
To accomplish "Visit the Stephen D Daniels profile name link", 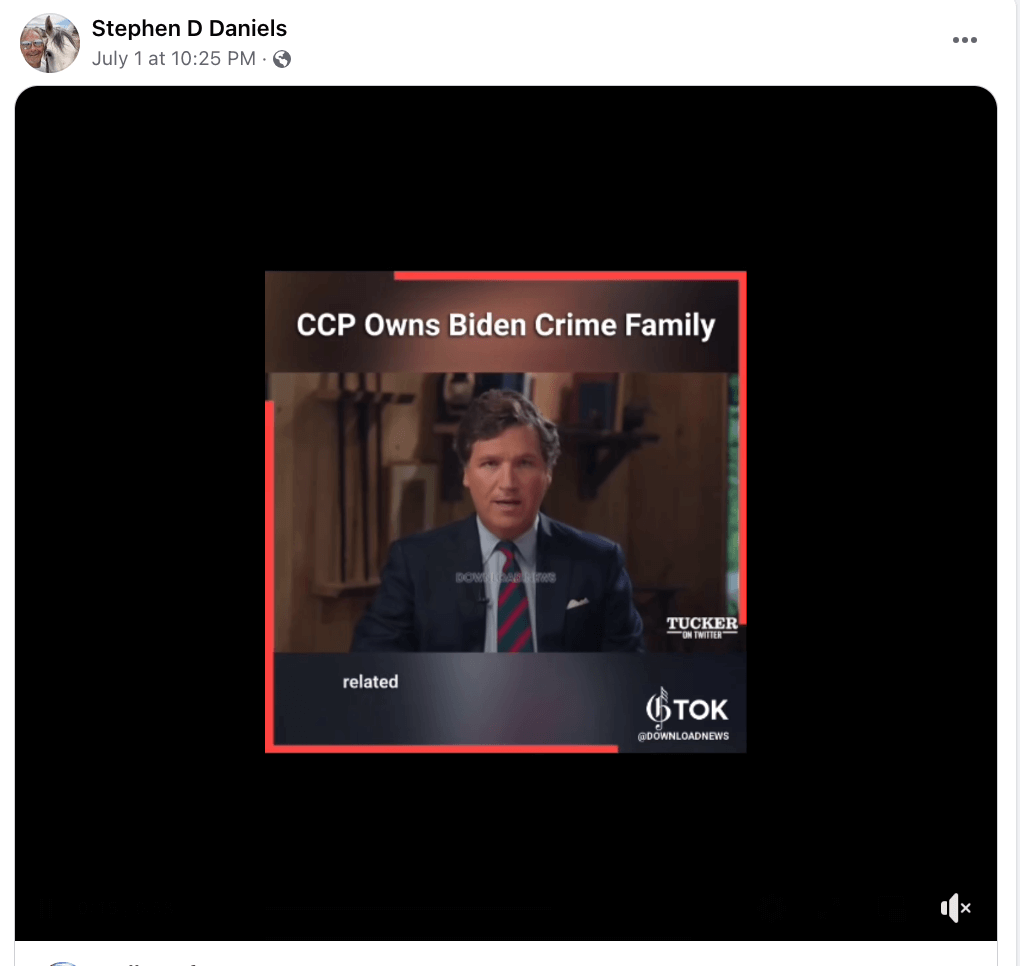I will (189, 28).
